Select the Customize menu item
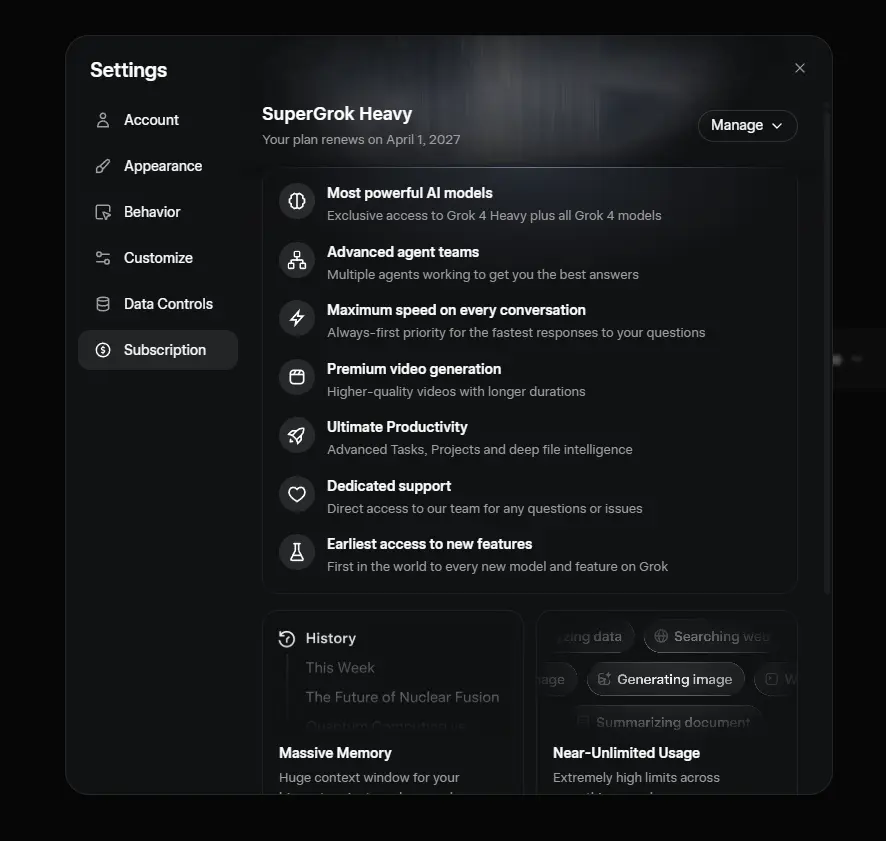 tap(158, 258)
